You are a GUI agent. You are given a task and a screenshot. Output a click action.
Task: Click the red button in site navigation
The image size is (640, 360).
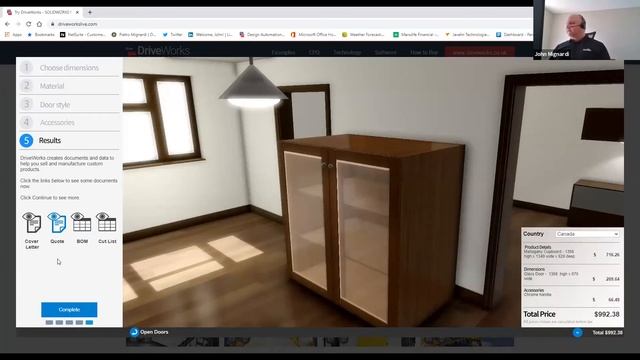480,52
